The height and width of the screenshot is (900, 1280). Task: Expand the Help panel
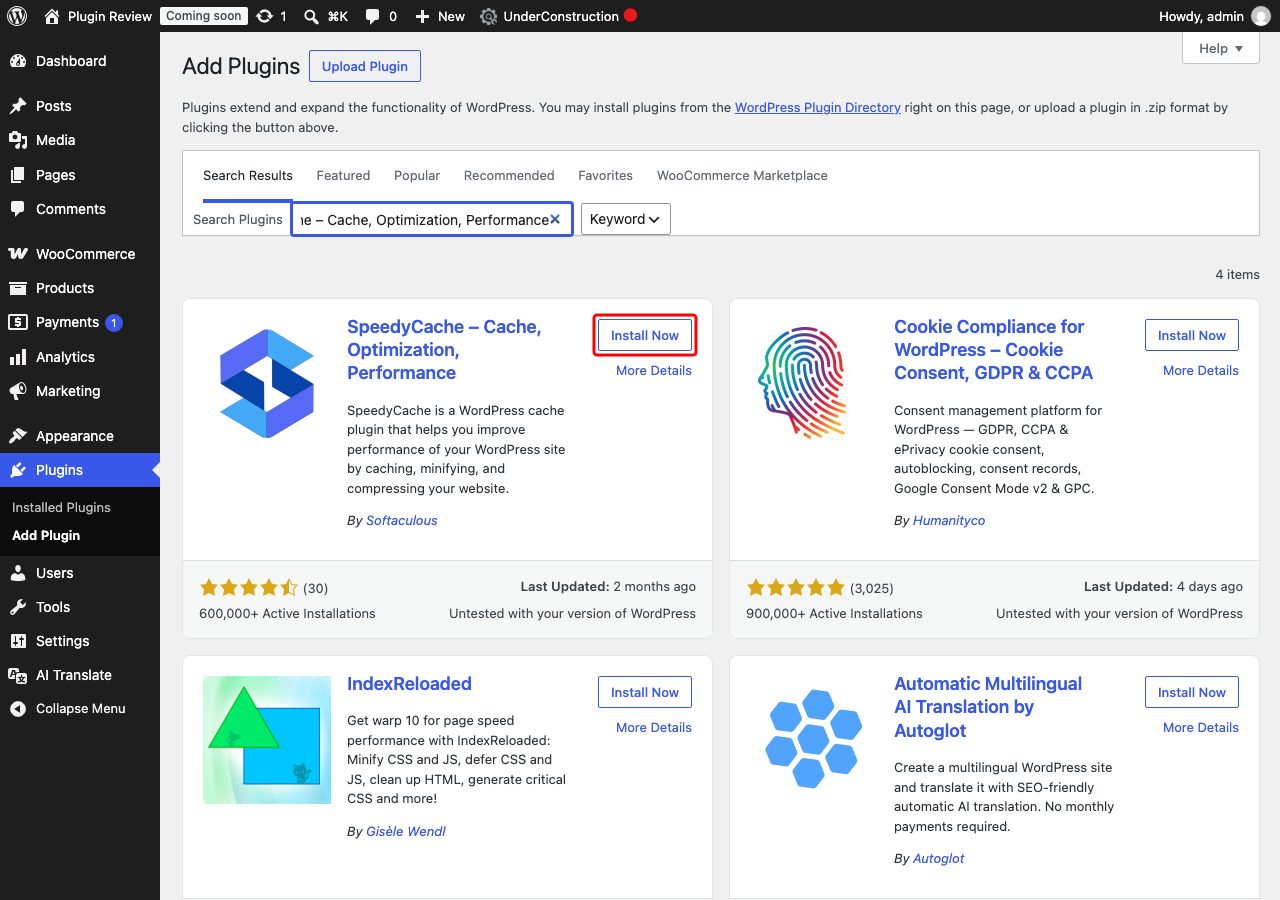pos(1221,48)
